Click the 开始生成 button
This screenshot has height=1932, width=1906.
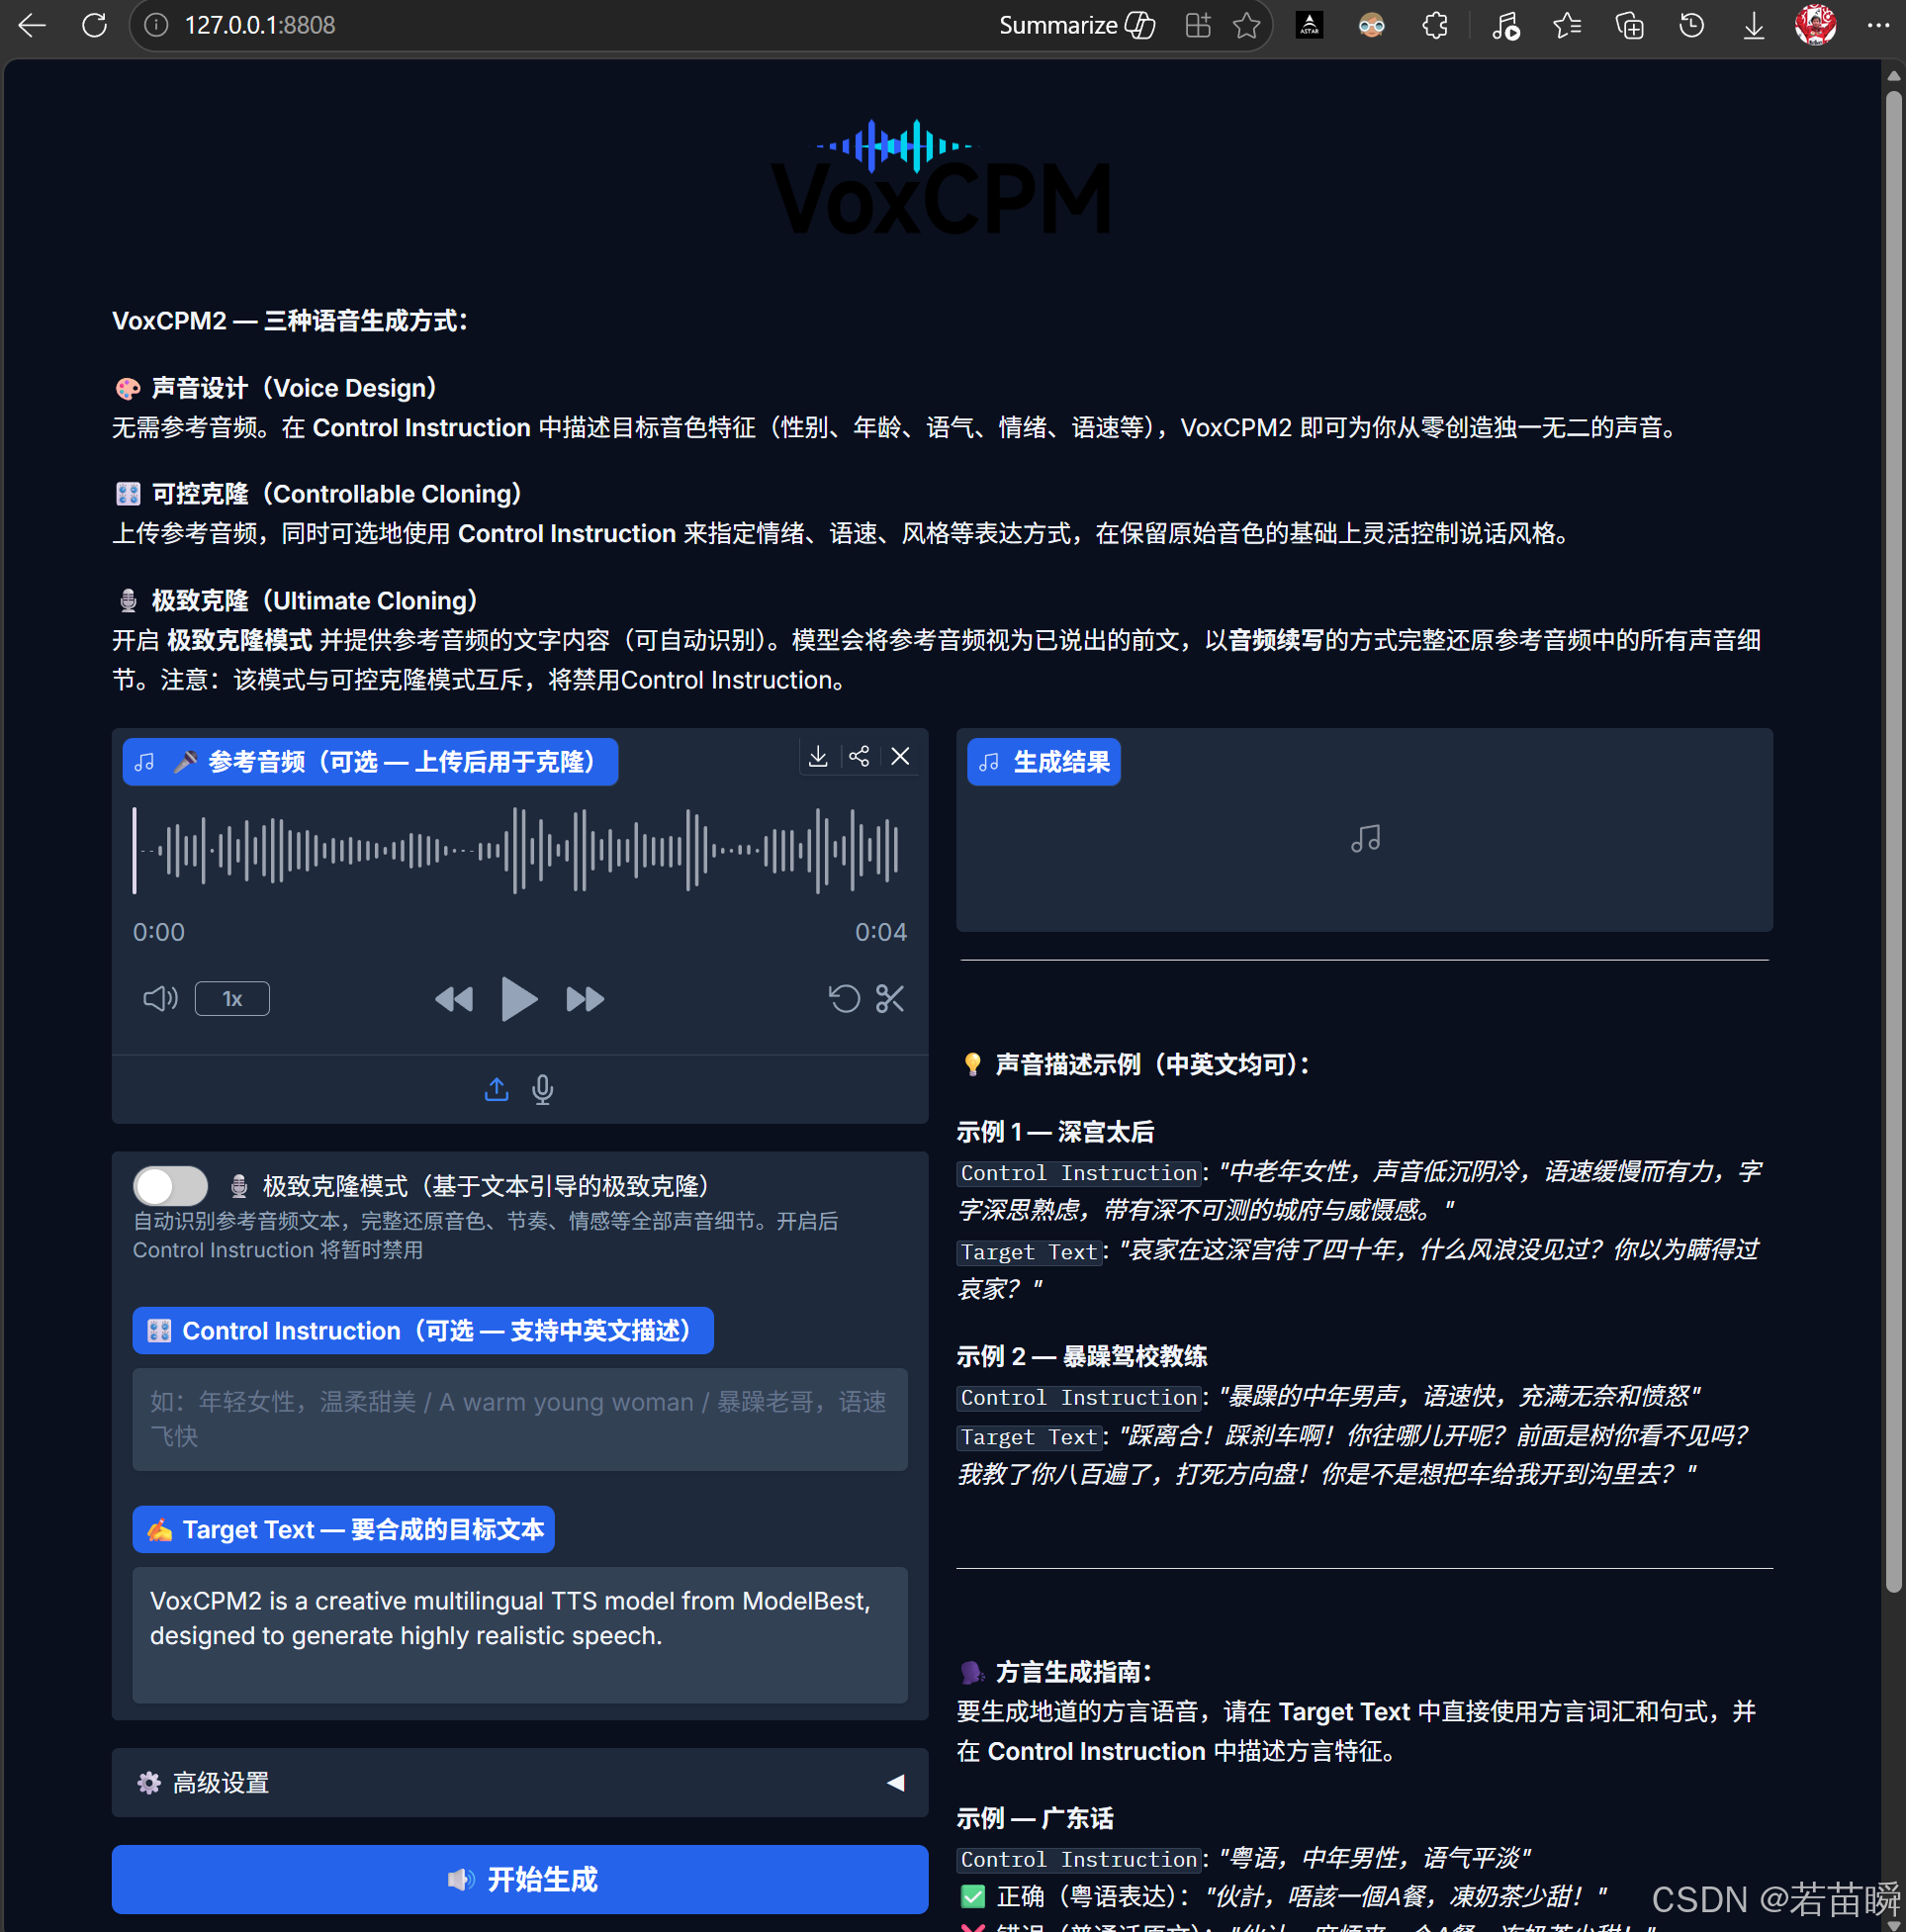point(519,1880)
